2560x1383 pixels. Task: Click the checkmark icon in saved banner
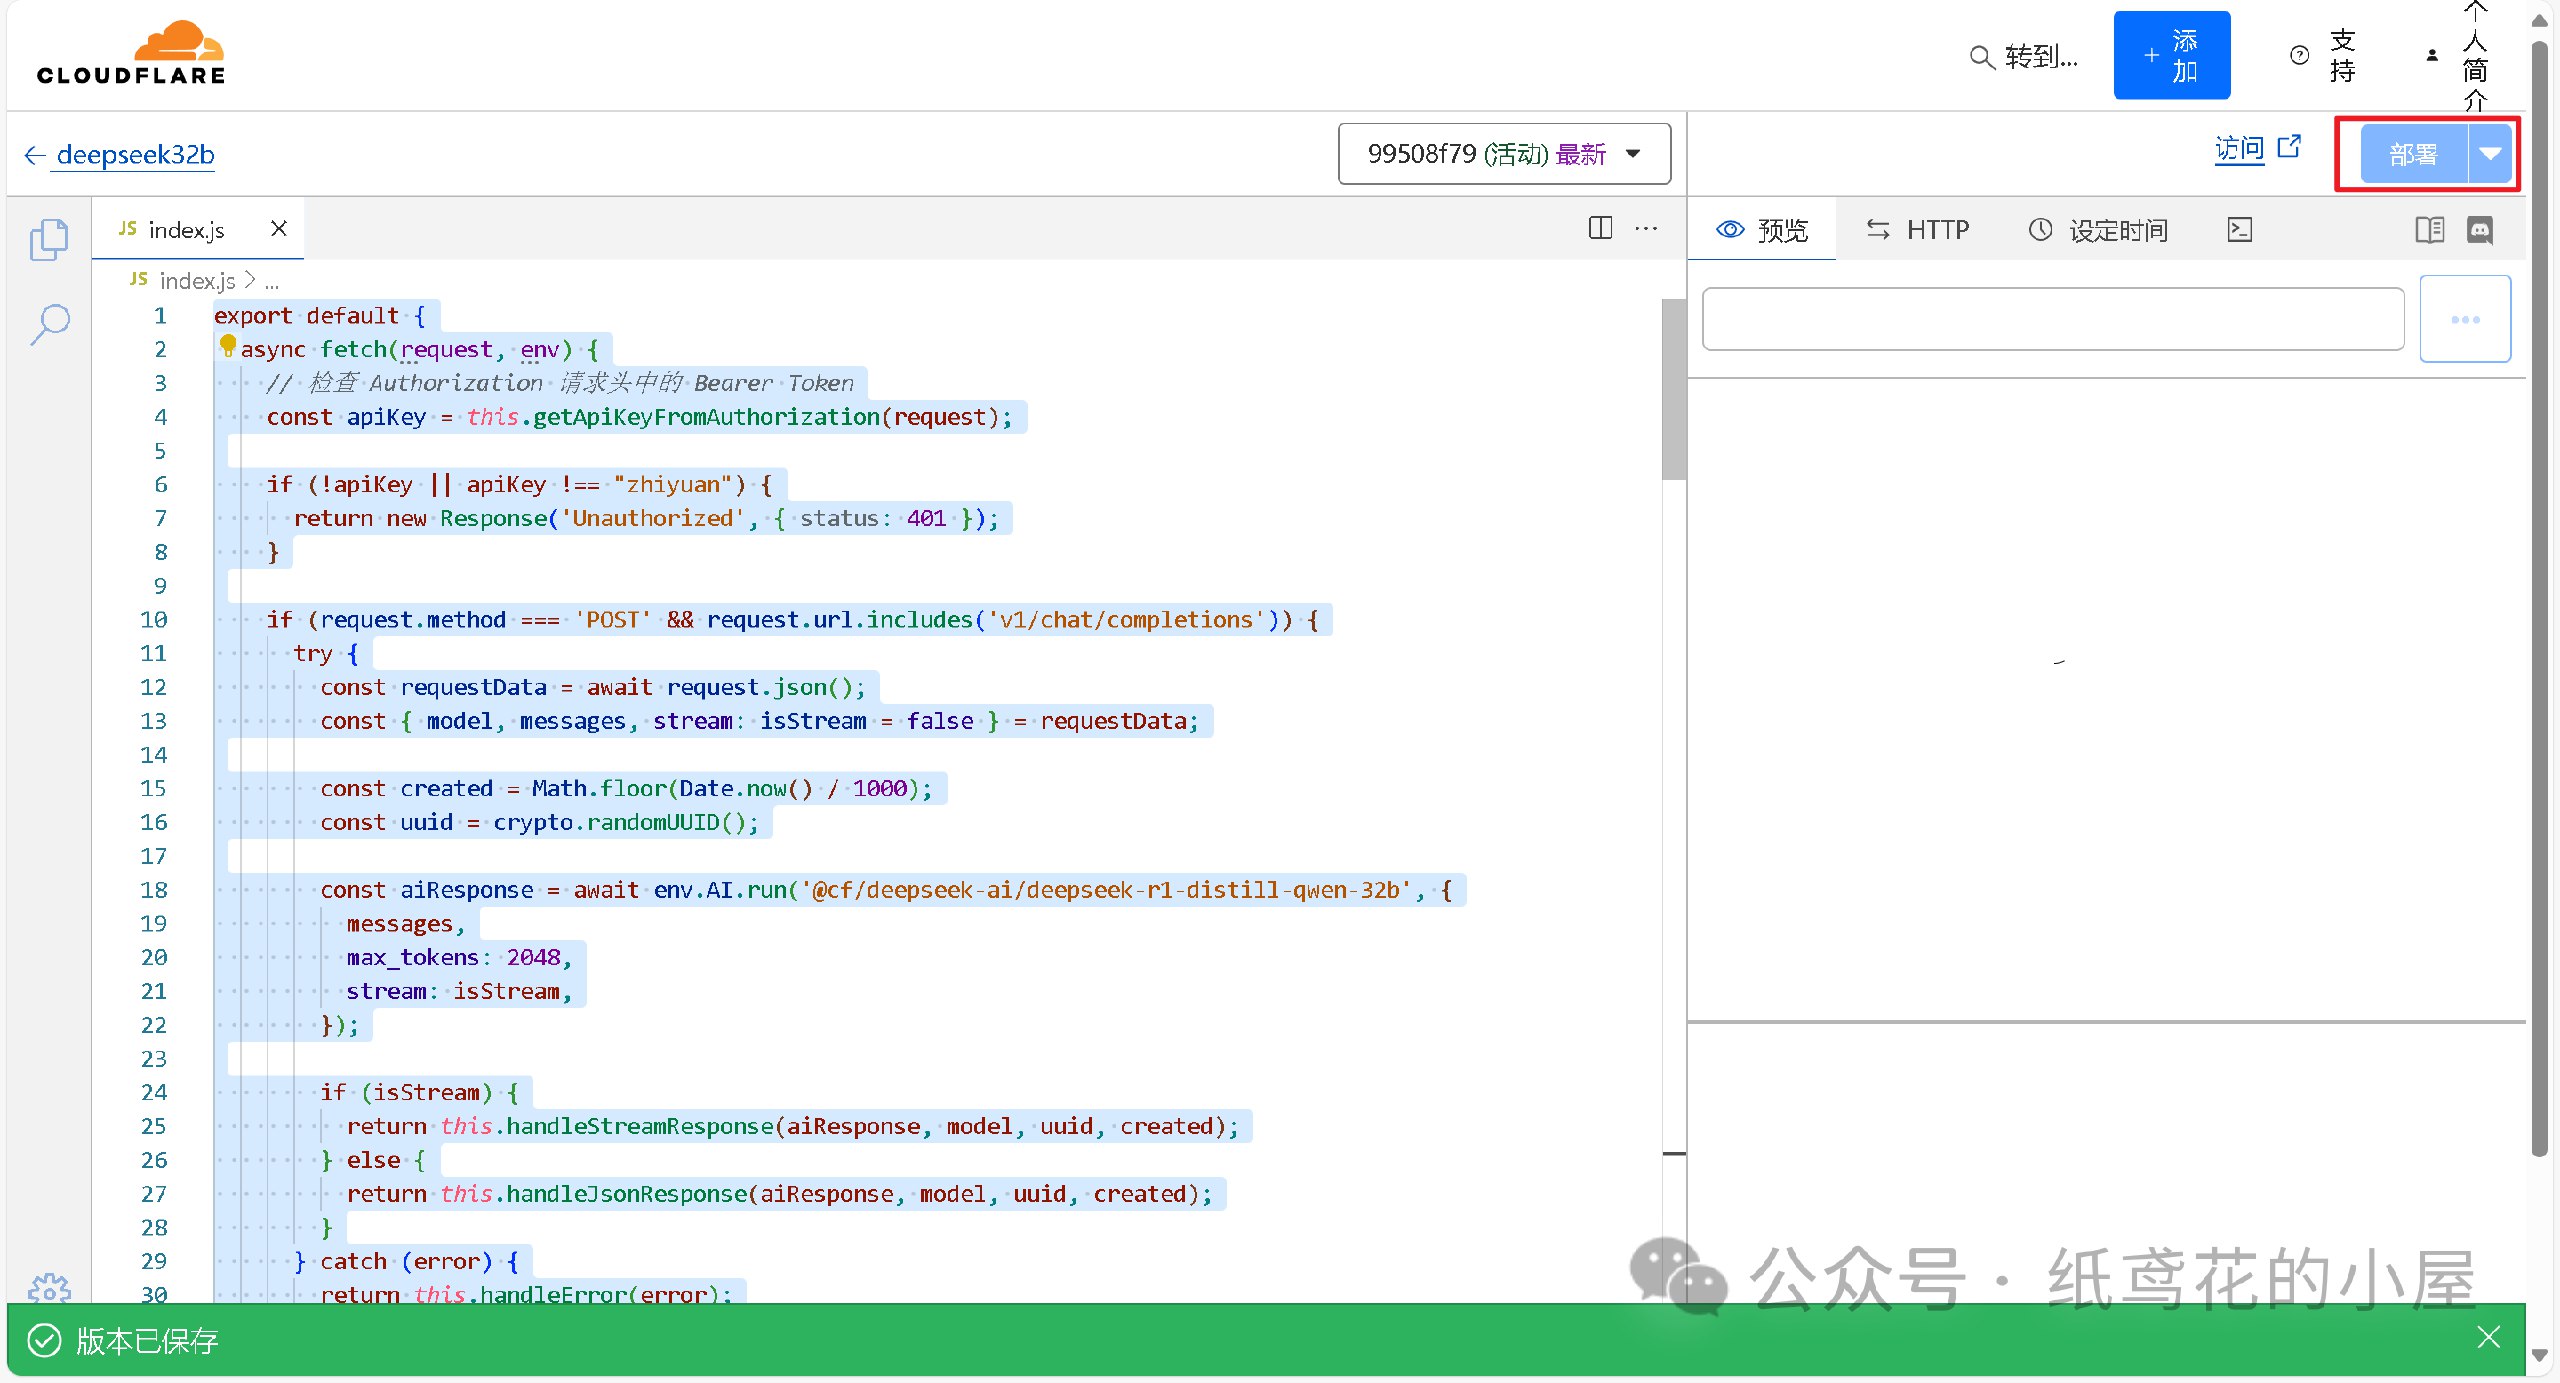tap(44, 1340)
